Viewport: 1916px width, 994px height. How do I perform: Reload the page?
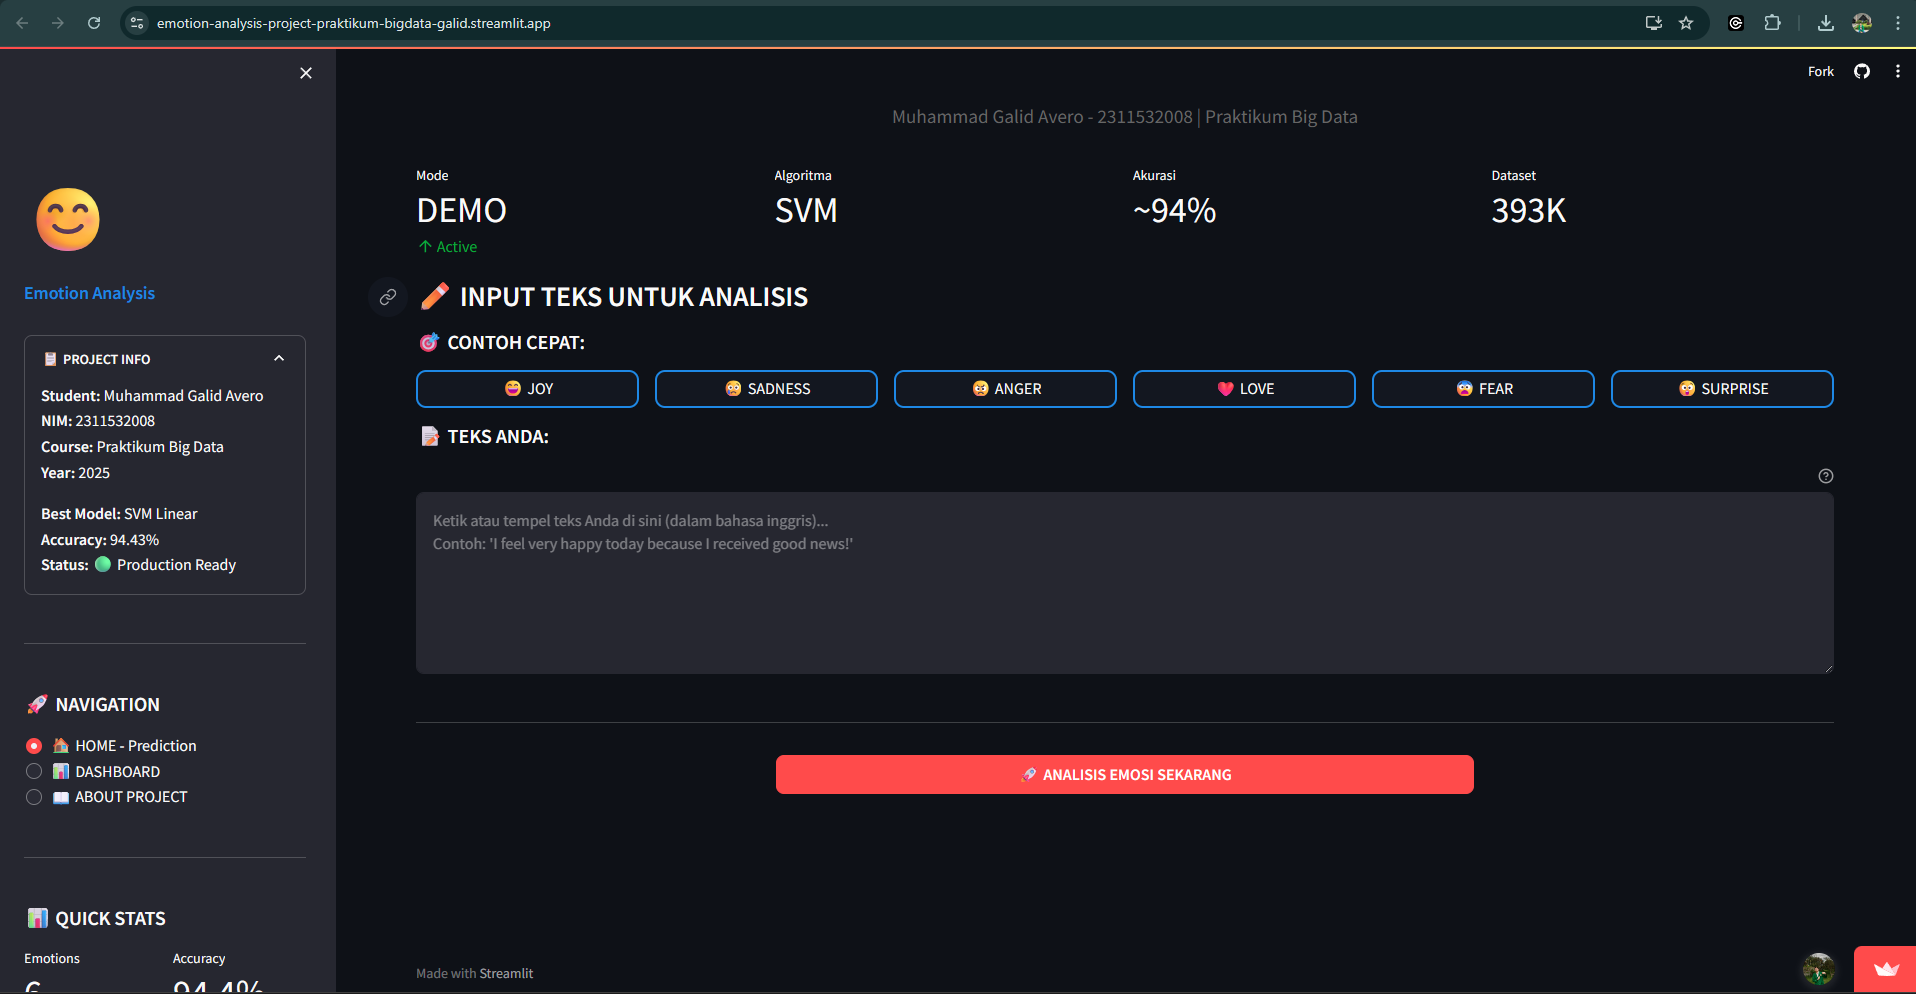click(94, 23)
